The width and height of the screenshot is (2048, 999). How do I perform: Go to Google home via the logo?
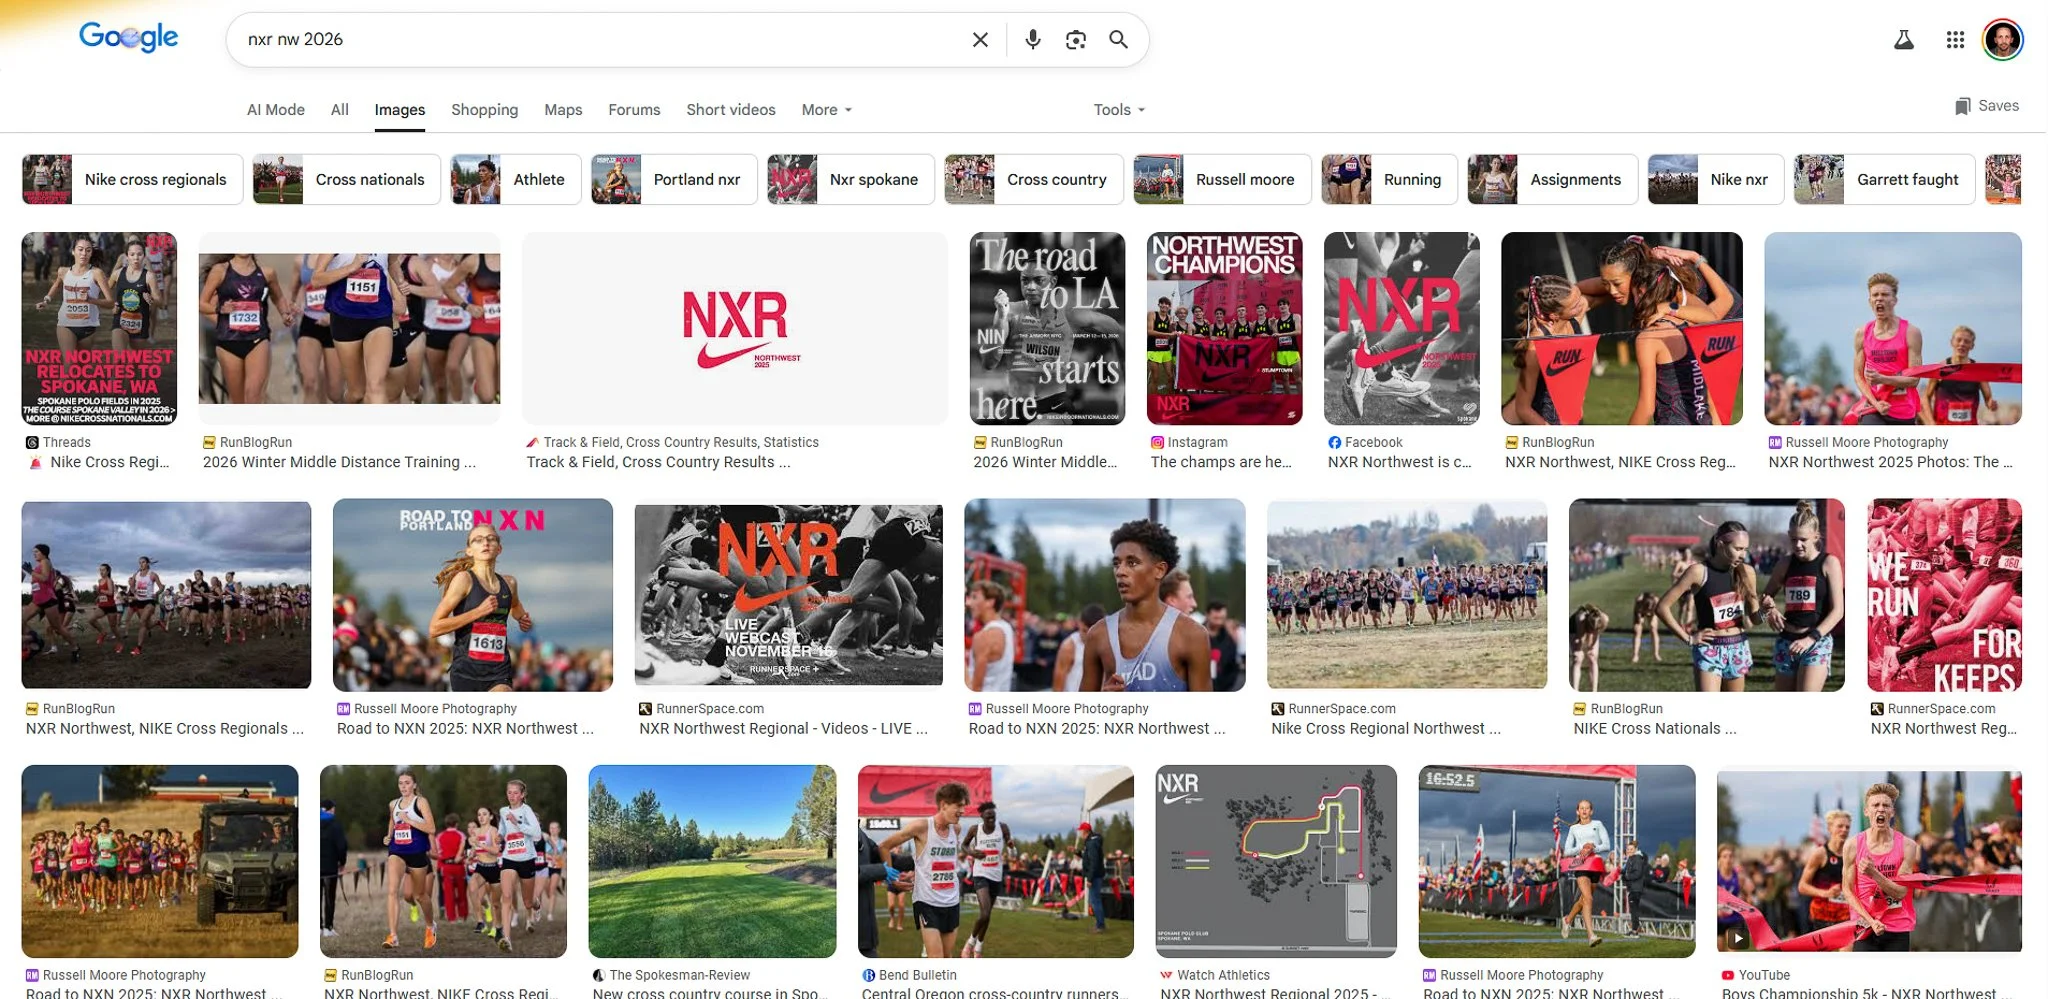(x=129, y=37)
